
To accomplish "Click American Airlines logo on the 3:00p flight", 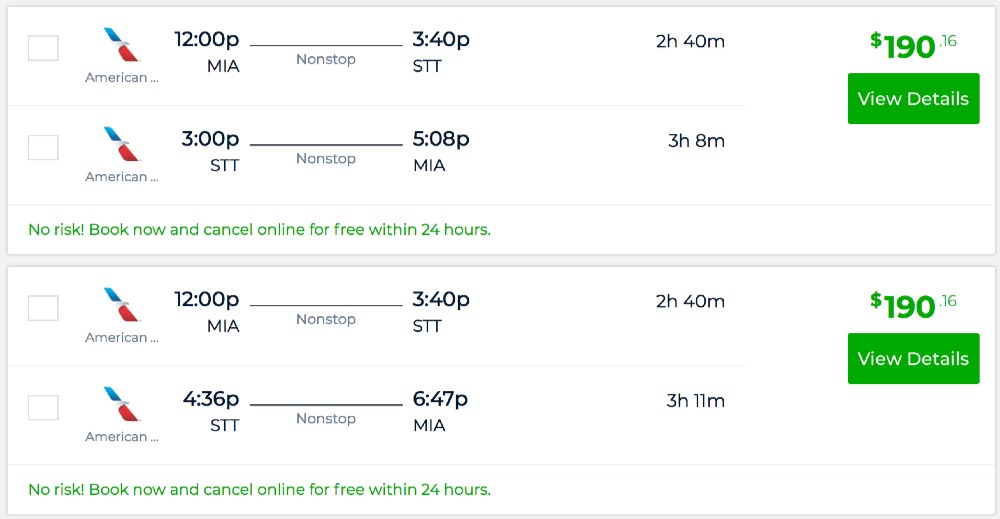I will (122, 144).
